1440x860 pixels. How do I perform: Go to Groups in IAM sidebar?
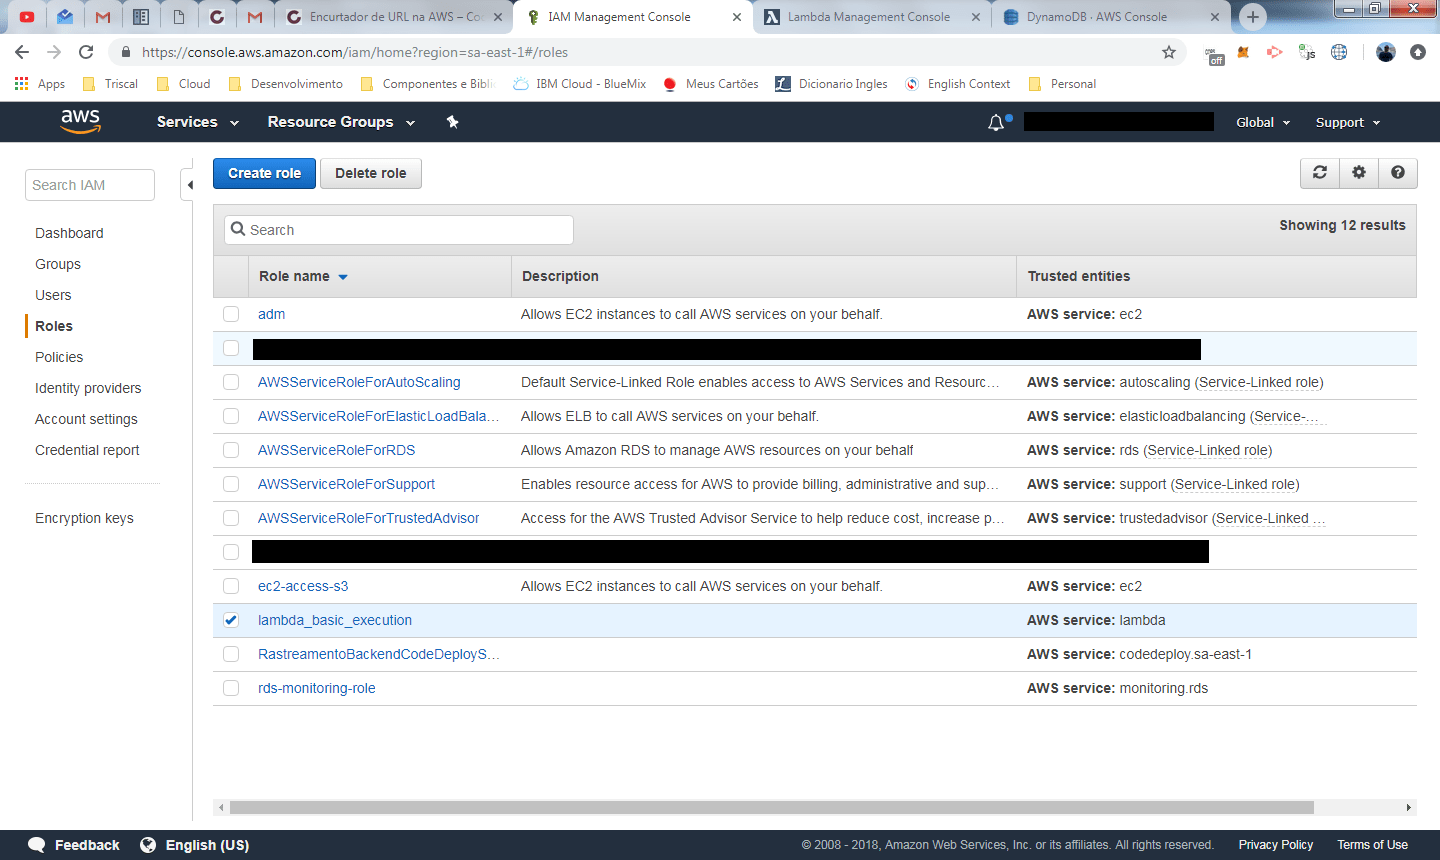click(x=58, y=264)
